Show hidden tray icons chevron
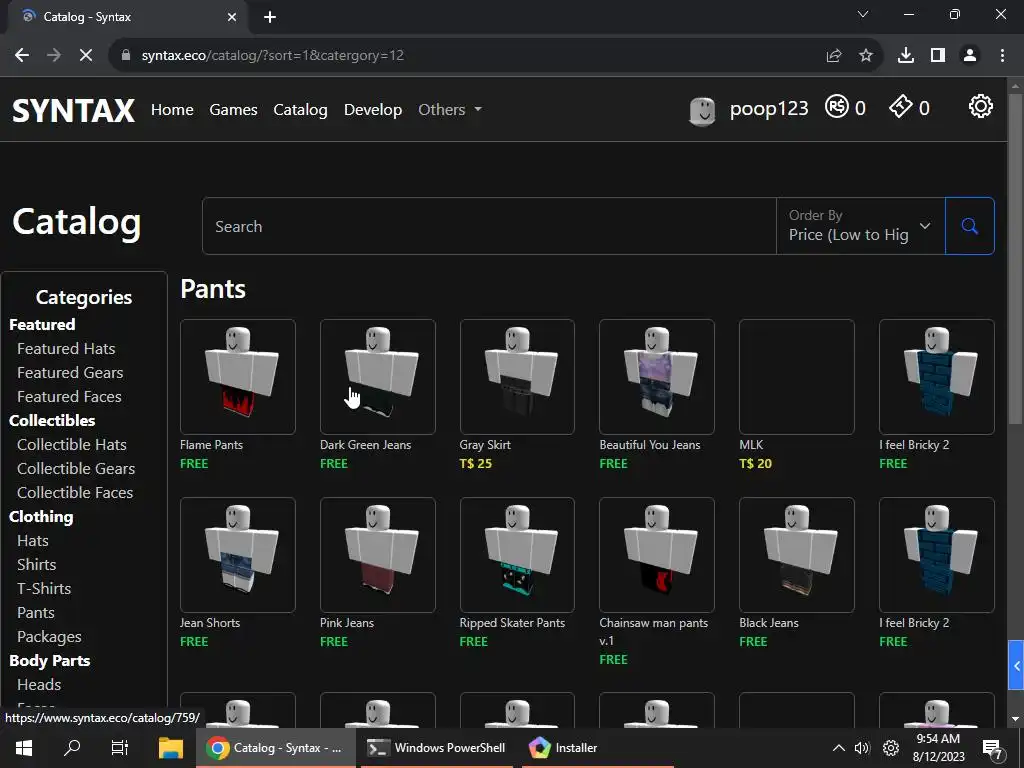 click(x=839, y=748)
